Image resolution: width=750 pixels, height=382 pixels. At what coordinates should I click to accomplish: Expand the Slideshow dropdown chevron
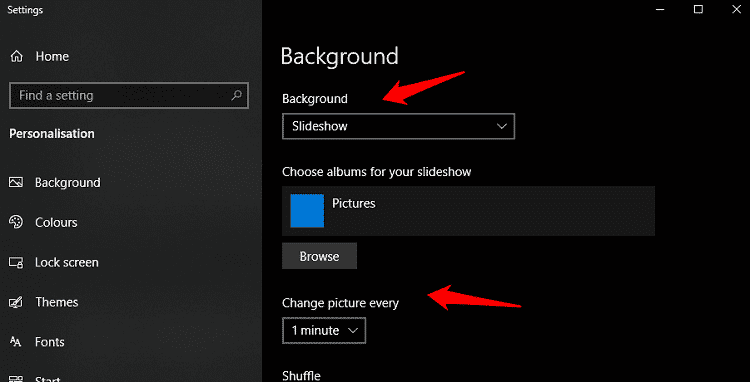502,127
